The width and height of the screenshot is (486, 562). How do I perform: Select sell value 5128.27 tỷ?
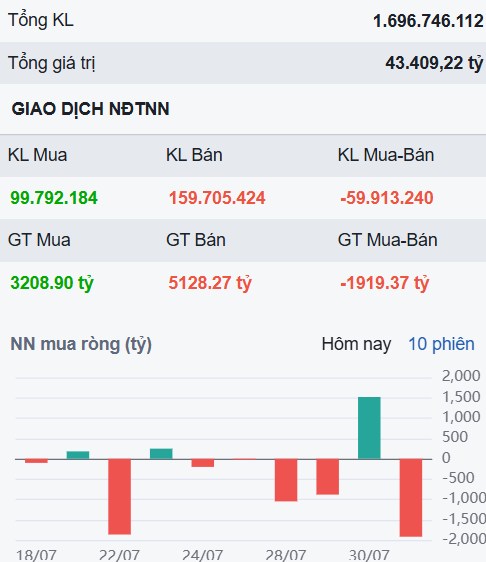click(210, 283)
